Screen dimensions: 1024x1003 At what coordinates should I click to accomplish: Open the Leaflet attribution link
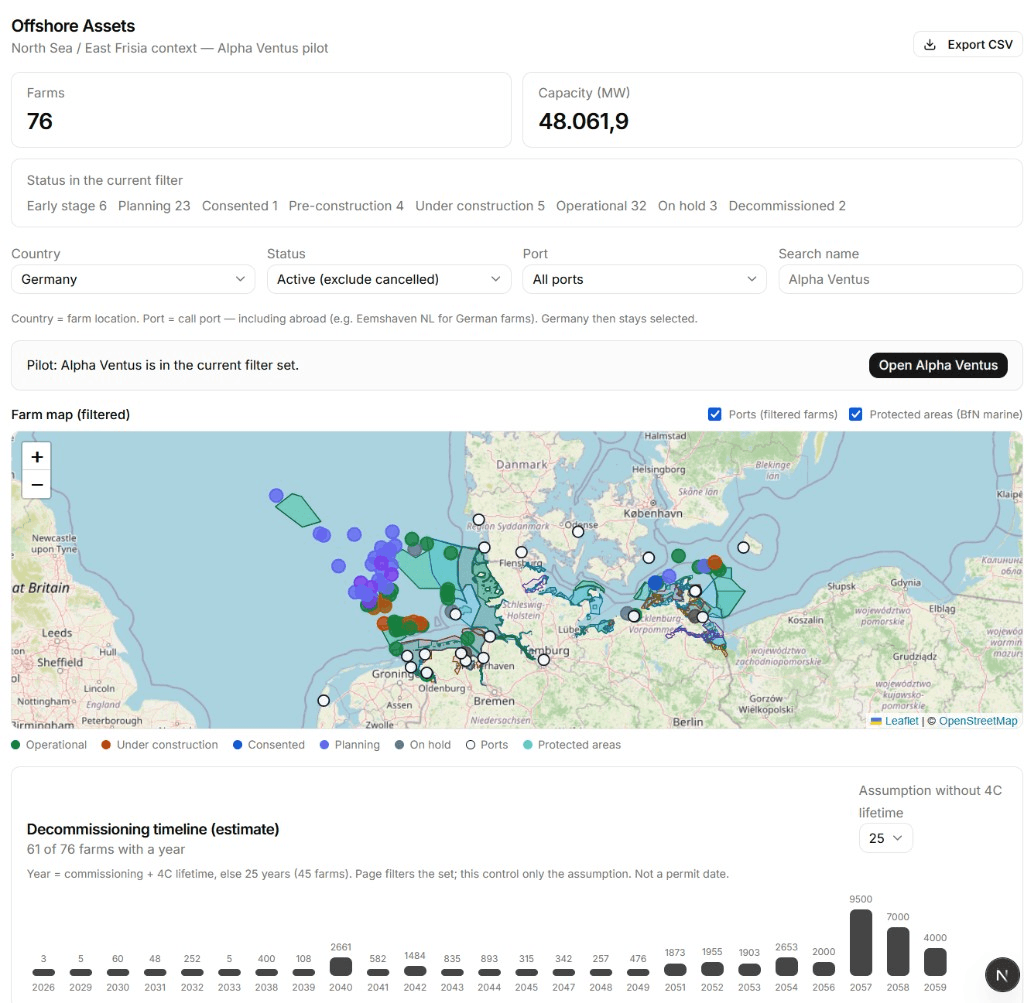pyautogui.click(x=901, y=721)
